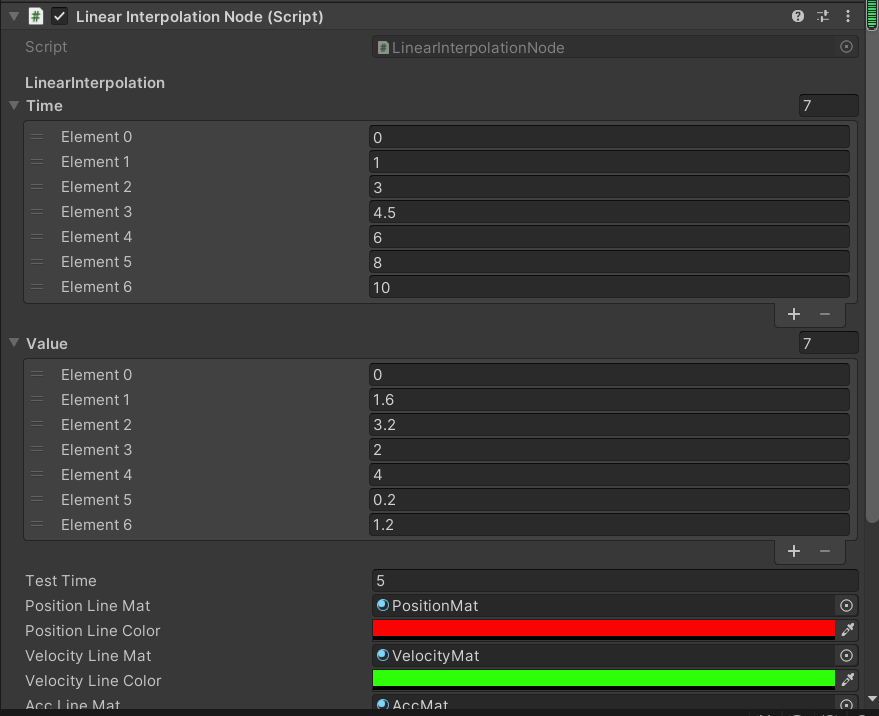
Task: Click the Position Line Color label
Action: click(x=92, y=631)
